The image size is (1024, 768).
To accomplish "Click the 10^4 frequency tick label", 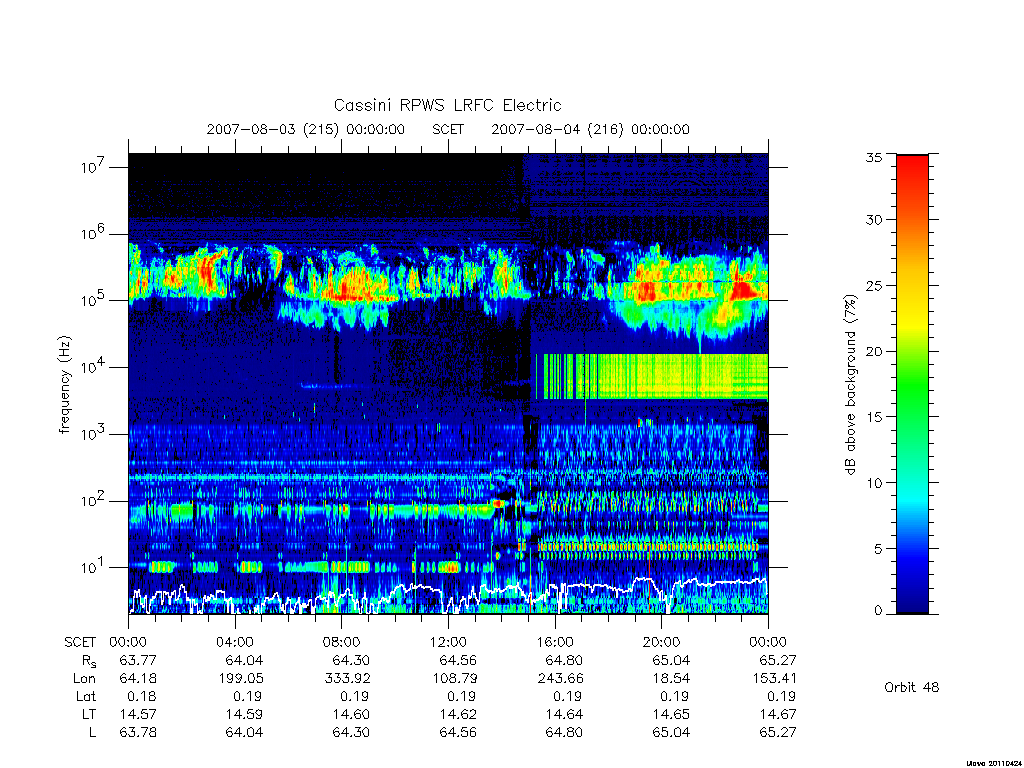I will click(x=93, y=367).
